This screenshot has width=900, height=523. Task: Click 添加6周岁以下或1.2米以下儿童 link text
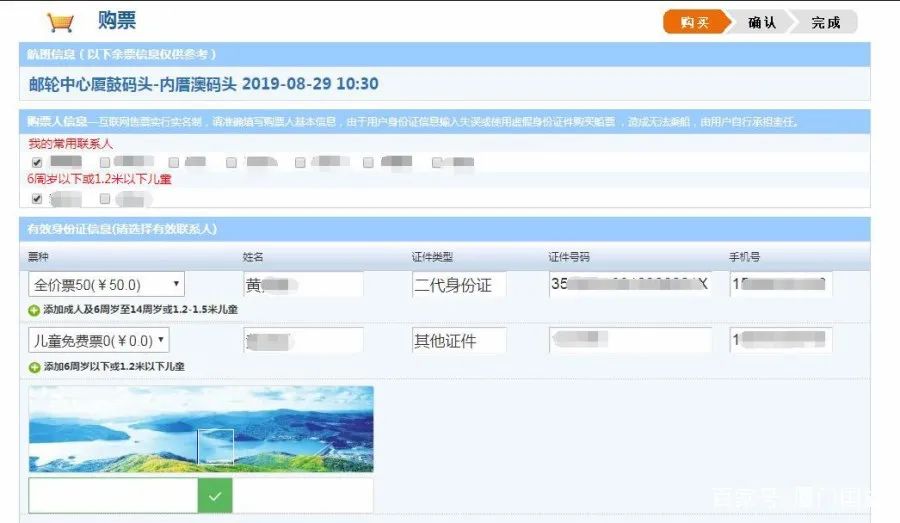(114, 367)
